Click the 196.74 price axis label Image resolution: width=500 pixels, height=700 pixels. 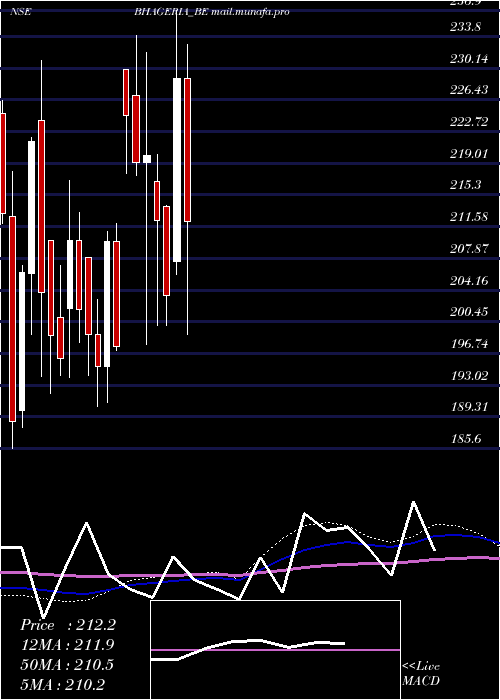click(469, 343)
